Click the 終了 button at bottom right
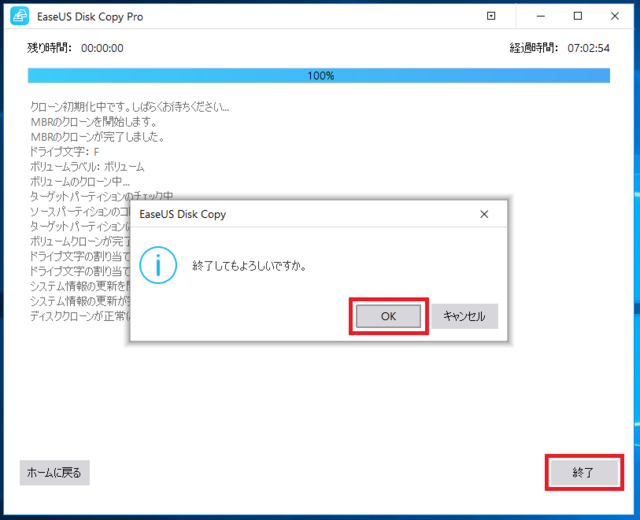This screenshot has height=520, width=640. point(584,472)
